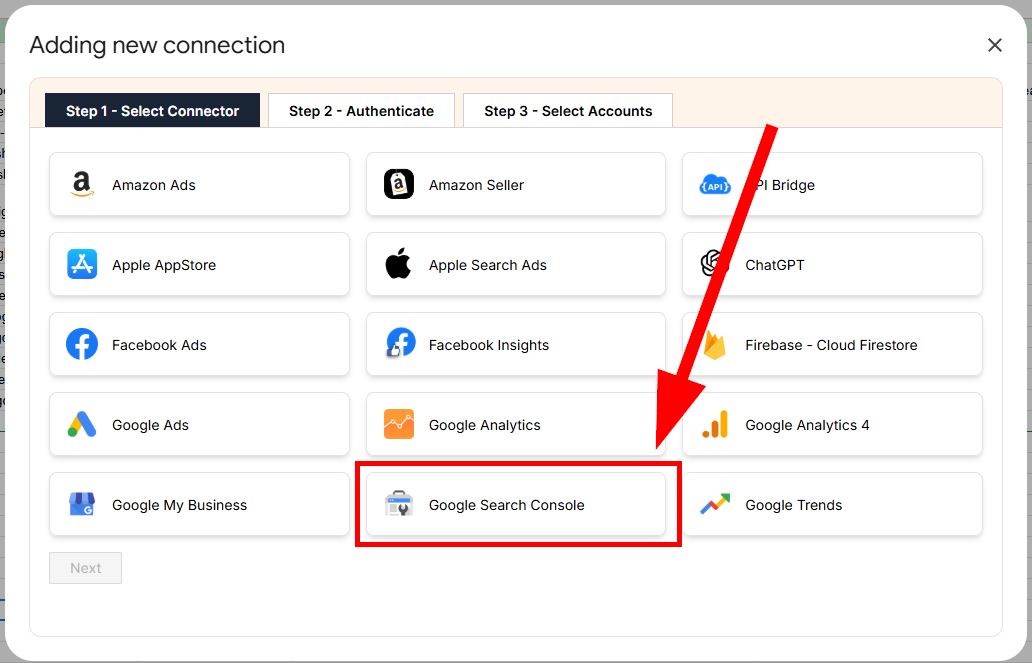Pick the Apple Search Ads apple logo
This screenshot has width=1032, height=663.
point(398,264)
